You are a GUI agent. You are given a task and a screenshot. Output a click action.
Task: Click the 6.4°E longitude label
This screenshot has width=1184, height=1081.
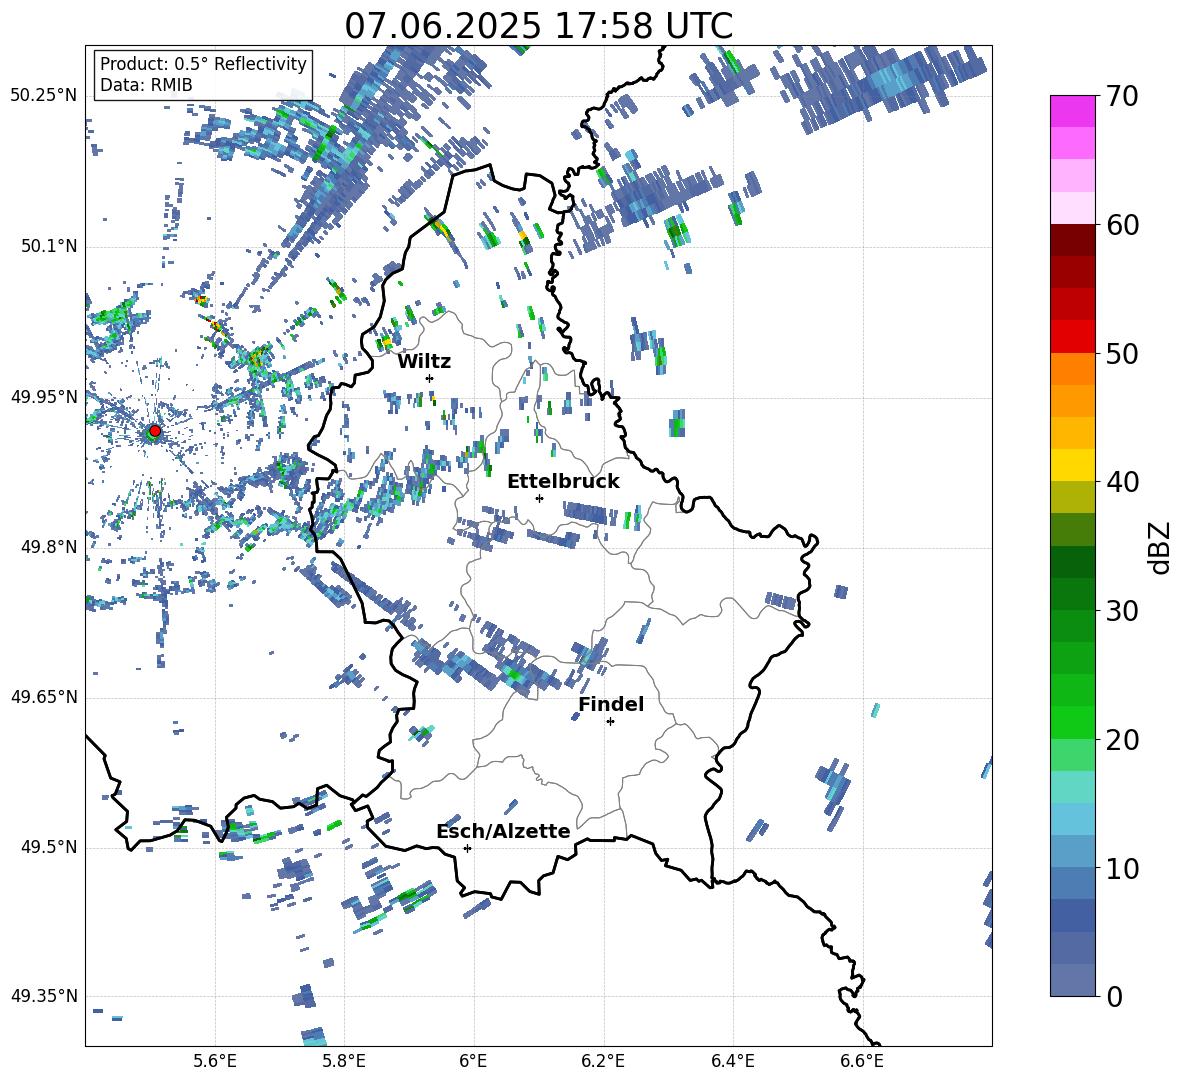[733, 1061]
